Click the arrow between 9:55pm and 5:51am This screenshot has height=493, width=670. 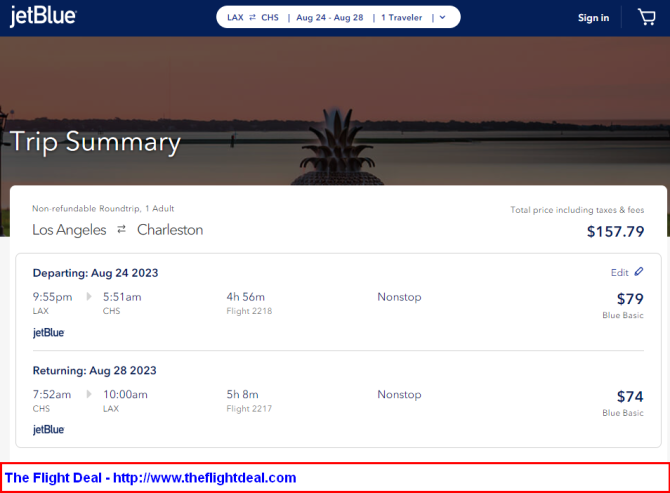tap(89, 296)
